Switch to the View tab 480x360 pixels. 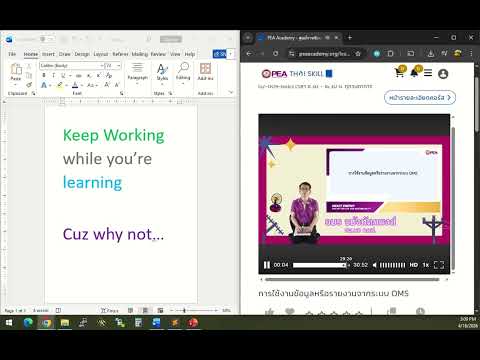(x=175, y=54)
